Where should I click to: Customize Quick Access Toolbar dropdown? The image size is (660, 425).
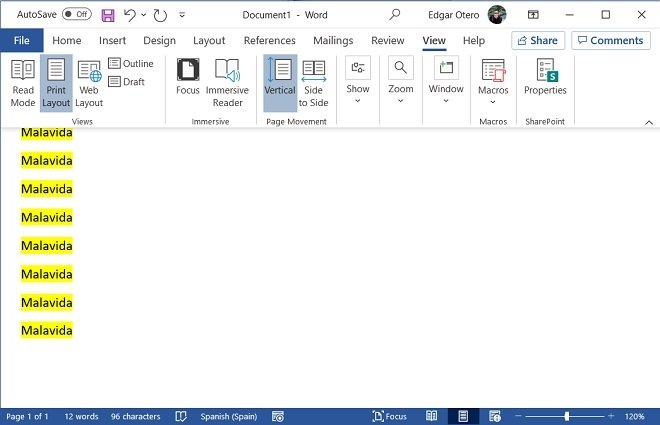click(182, 15)
